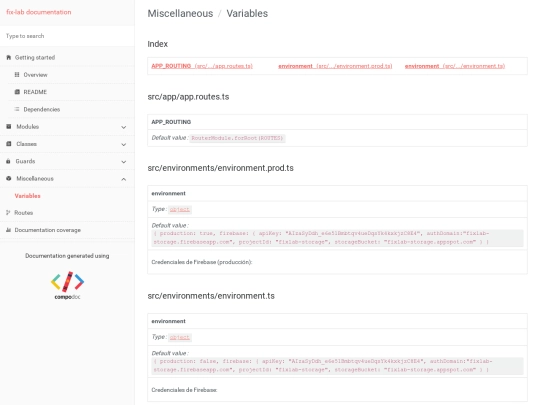This screenshot has height=405, width=540.
Task: Collapse the Miscellaneous chevron
Action: point(124,179)
